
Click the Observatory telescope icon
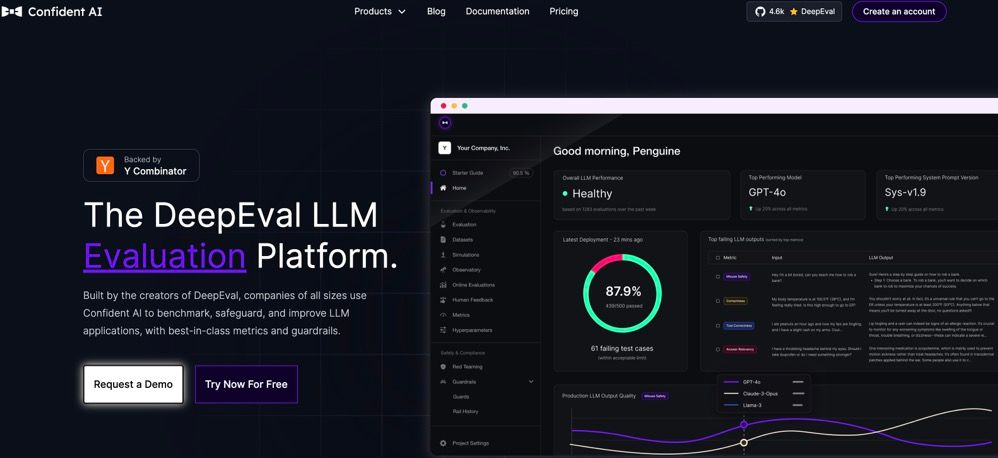point(443,270)
